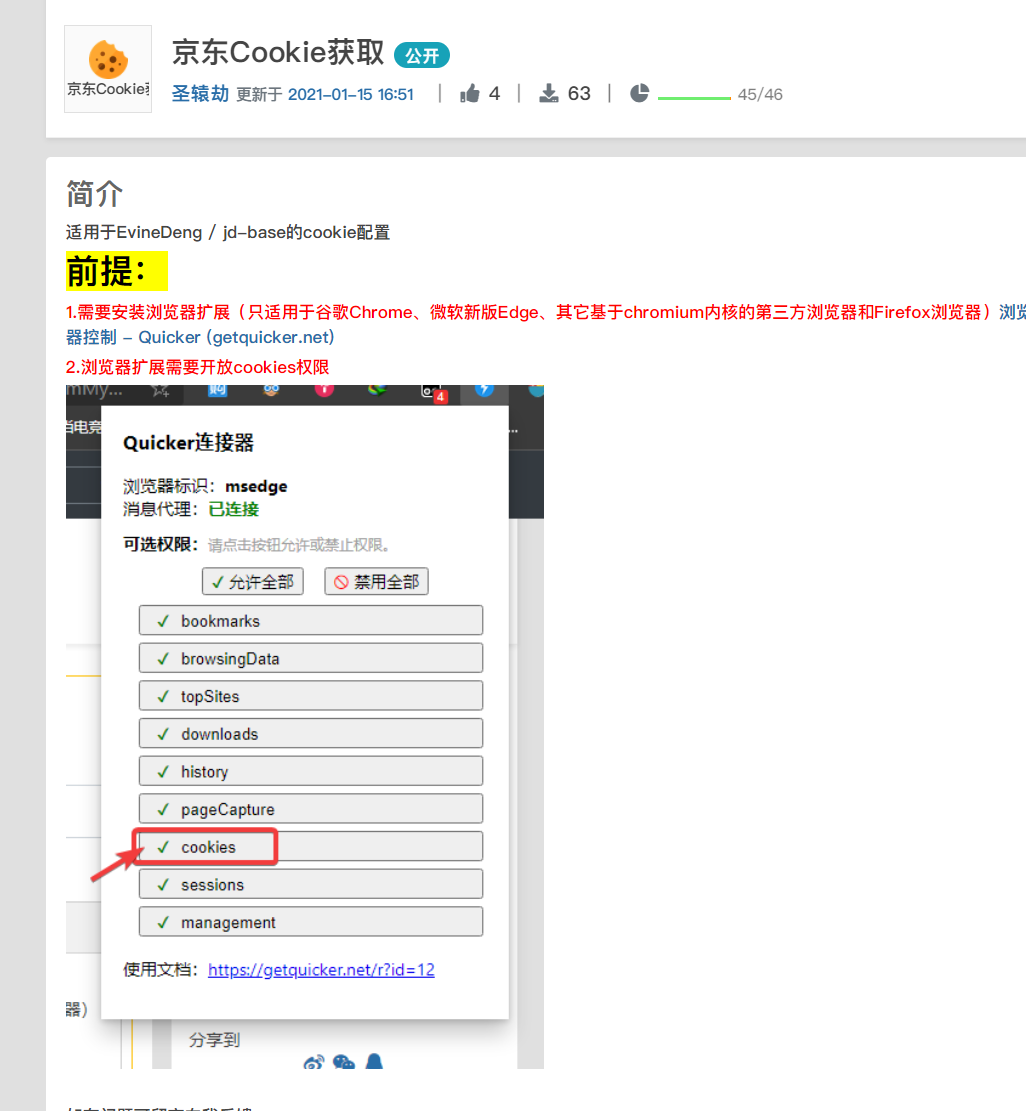1026x1111 pixels.
Task: Open the Quicker (getquicker.net) browser control link
Action: pyautogui.click(x=236, y=337)
